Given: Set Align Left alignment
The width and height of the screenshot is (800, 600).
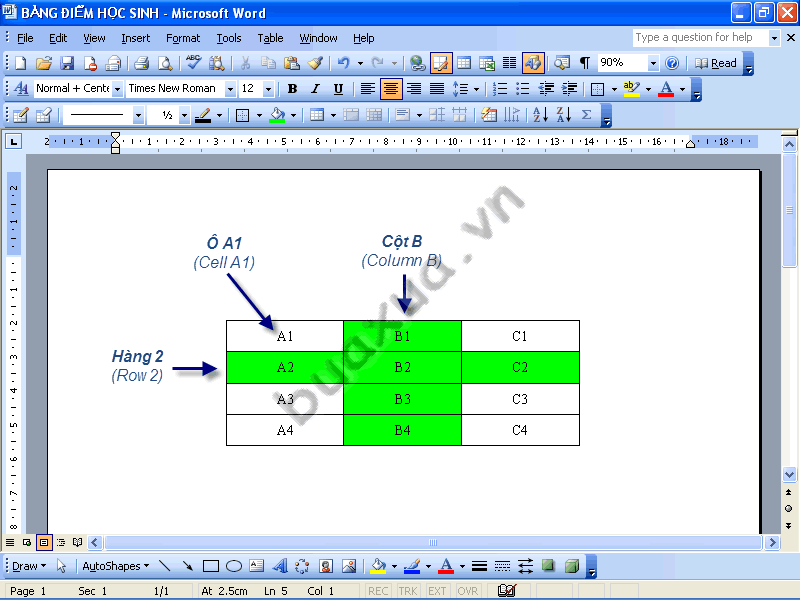Looking at the screenshot, I should tap(367, 89).
